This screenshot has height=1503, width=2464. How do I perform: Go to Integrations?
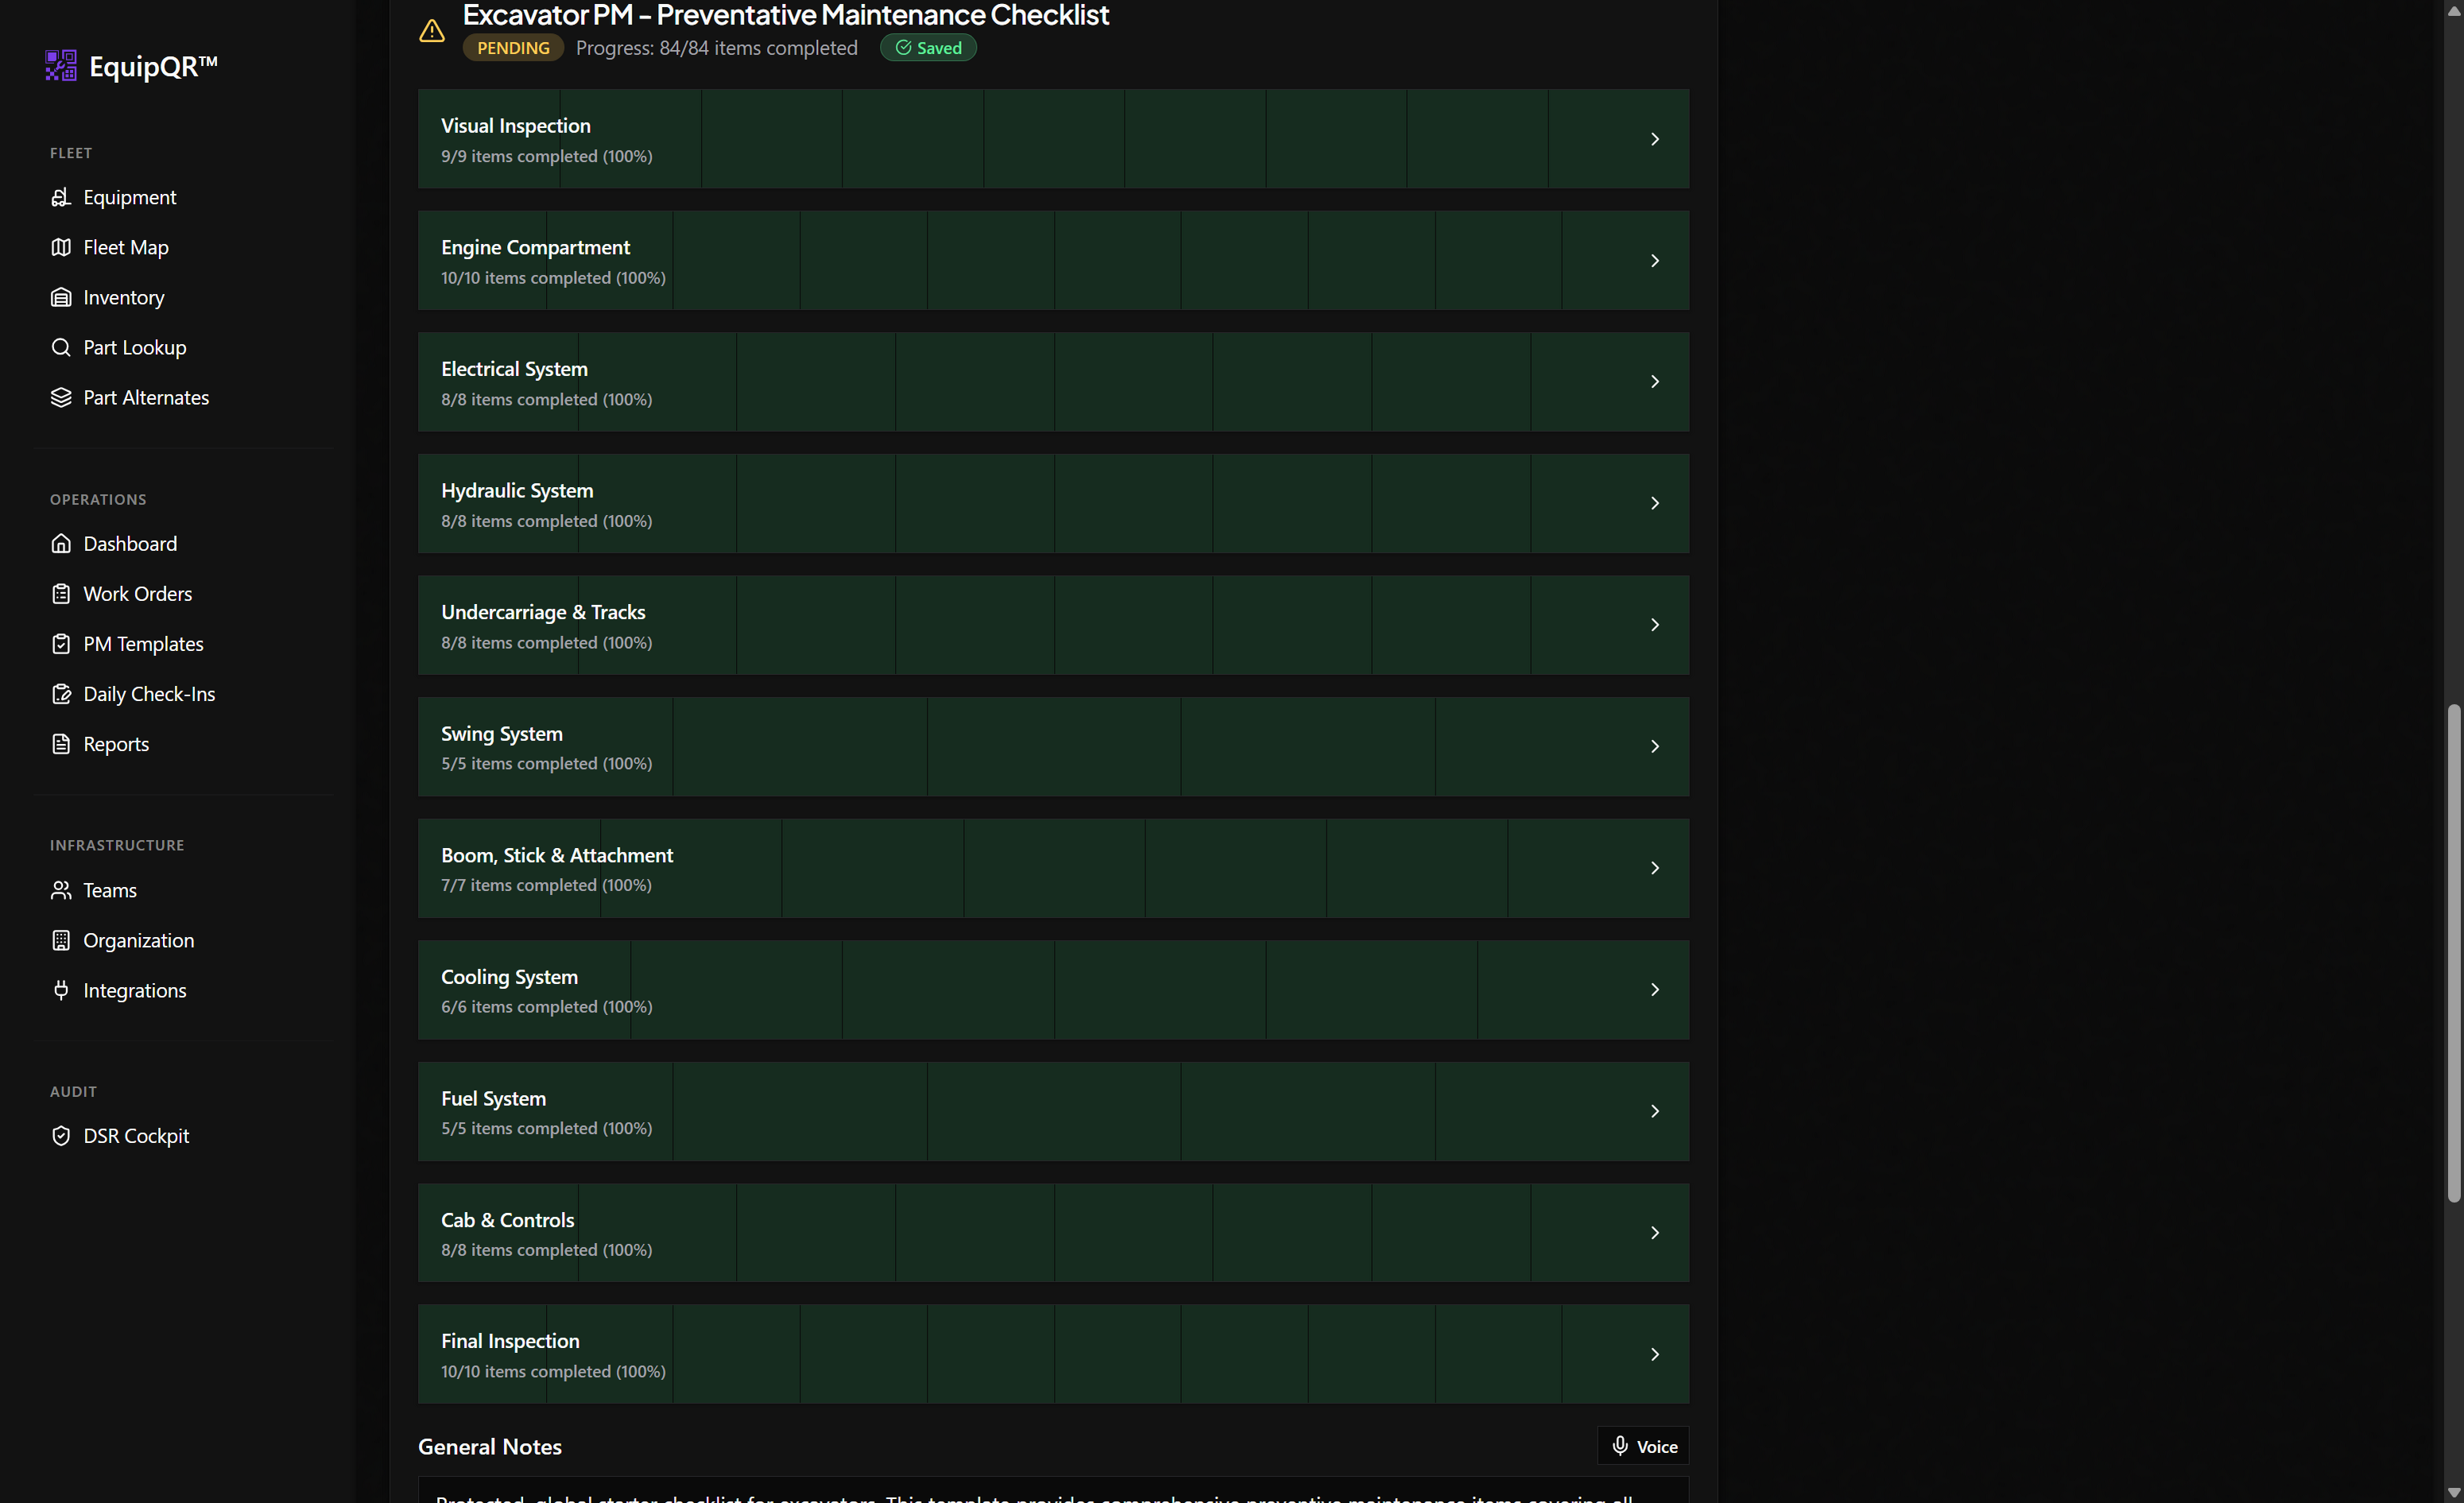tap(135, 990)
